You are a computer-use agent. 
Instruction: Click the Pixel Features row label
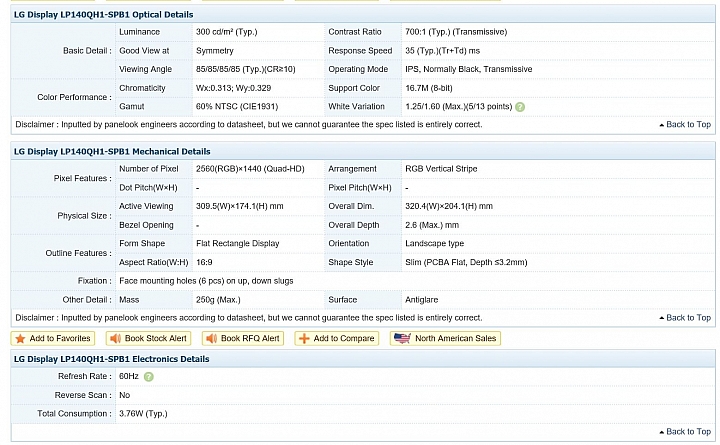83,179
